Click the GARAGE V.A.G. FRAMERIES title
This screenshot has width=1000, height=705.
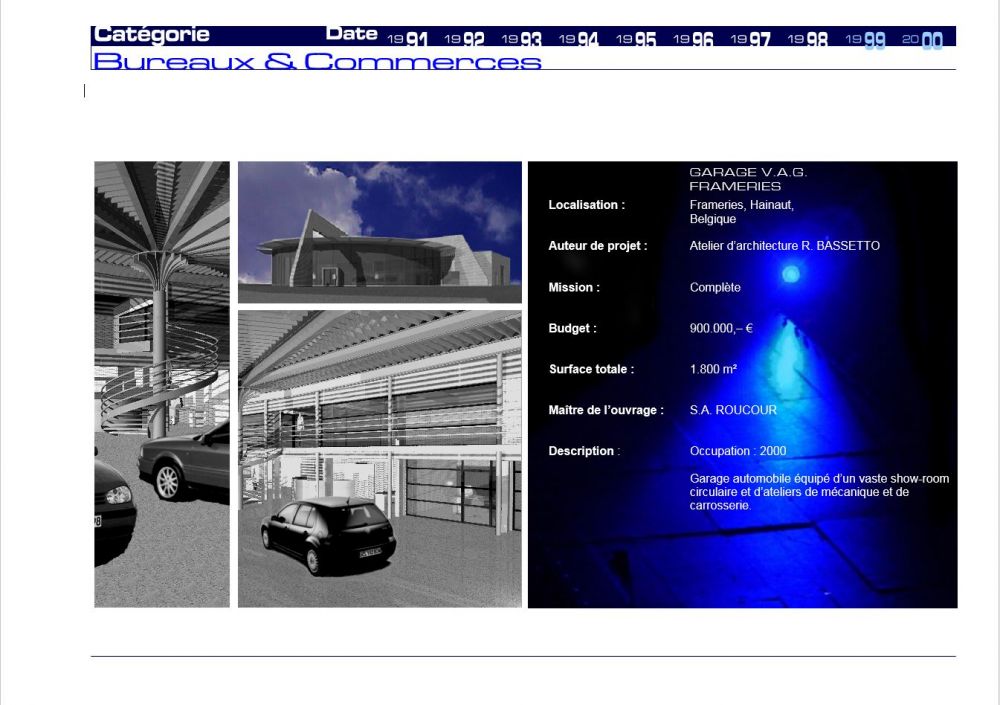(748, 179)
